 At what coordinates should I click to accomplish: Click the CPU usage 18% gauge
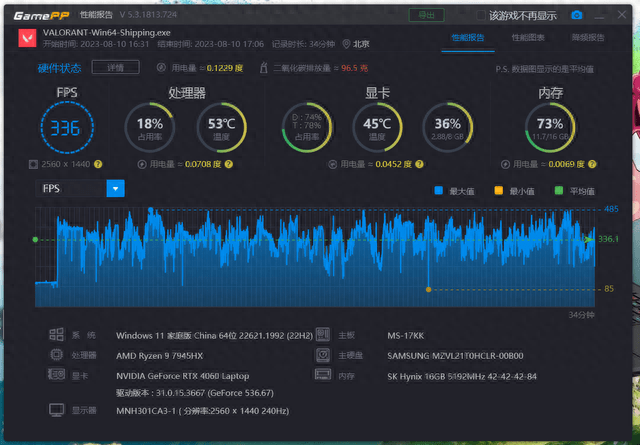click(150, 127)
